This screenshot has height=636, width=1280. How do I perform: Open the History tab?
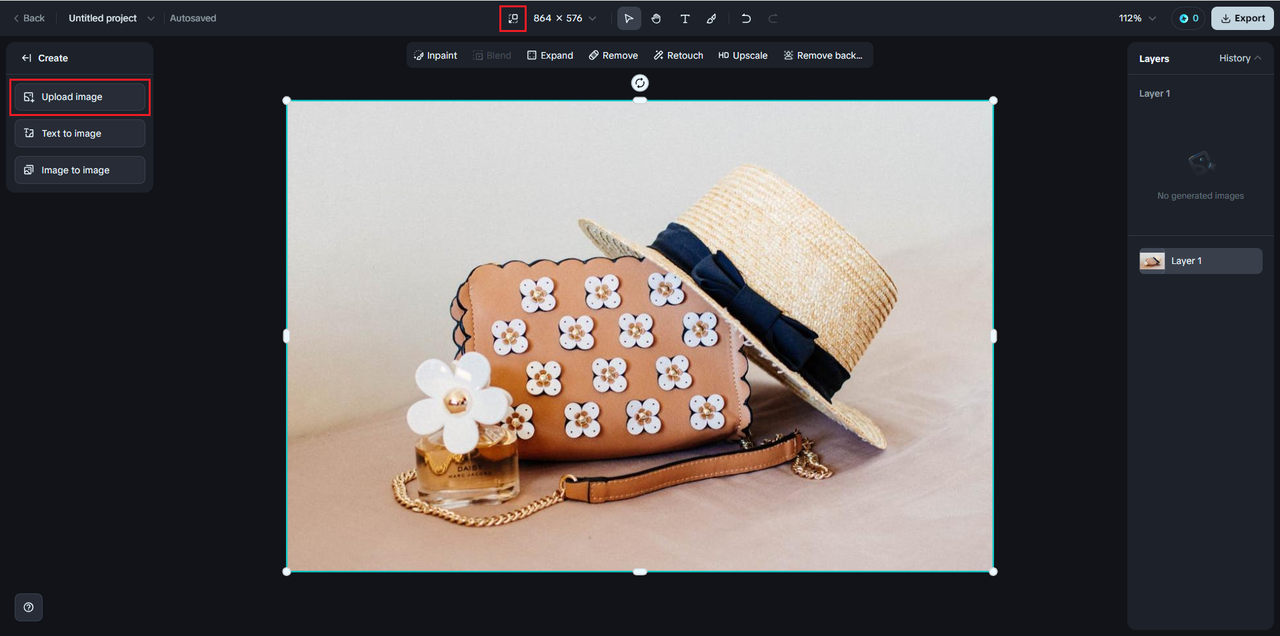click(x=1240, y=58)
